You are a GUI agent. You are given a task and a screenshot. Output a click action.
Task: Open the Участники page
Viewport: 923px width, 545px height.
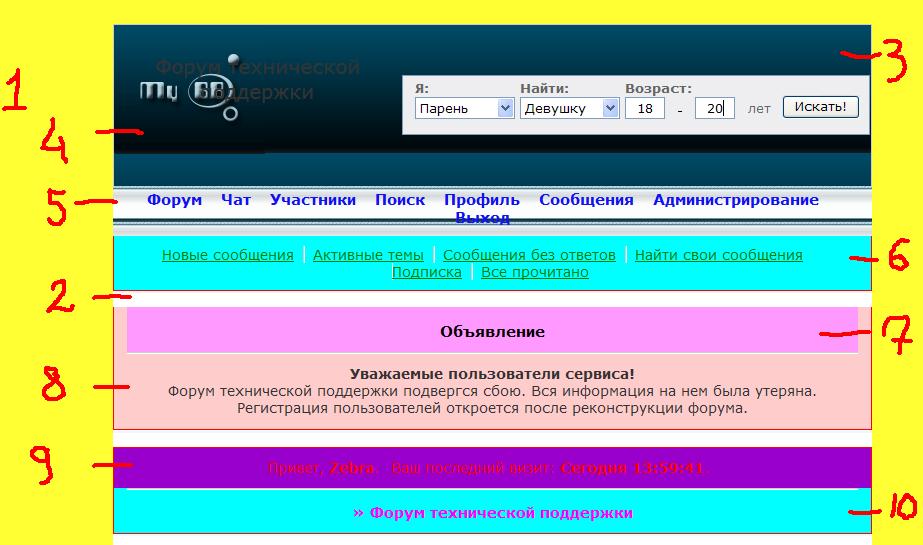(x=313, y=200)
